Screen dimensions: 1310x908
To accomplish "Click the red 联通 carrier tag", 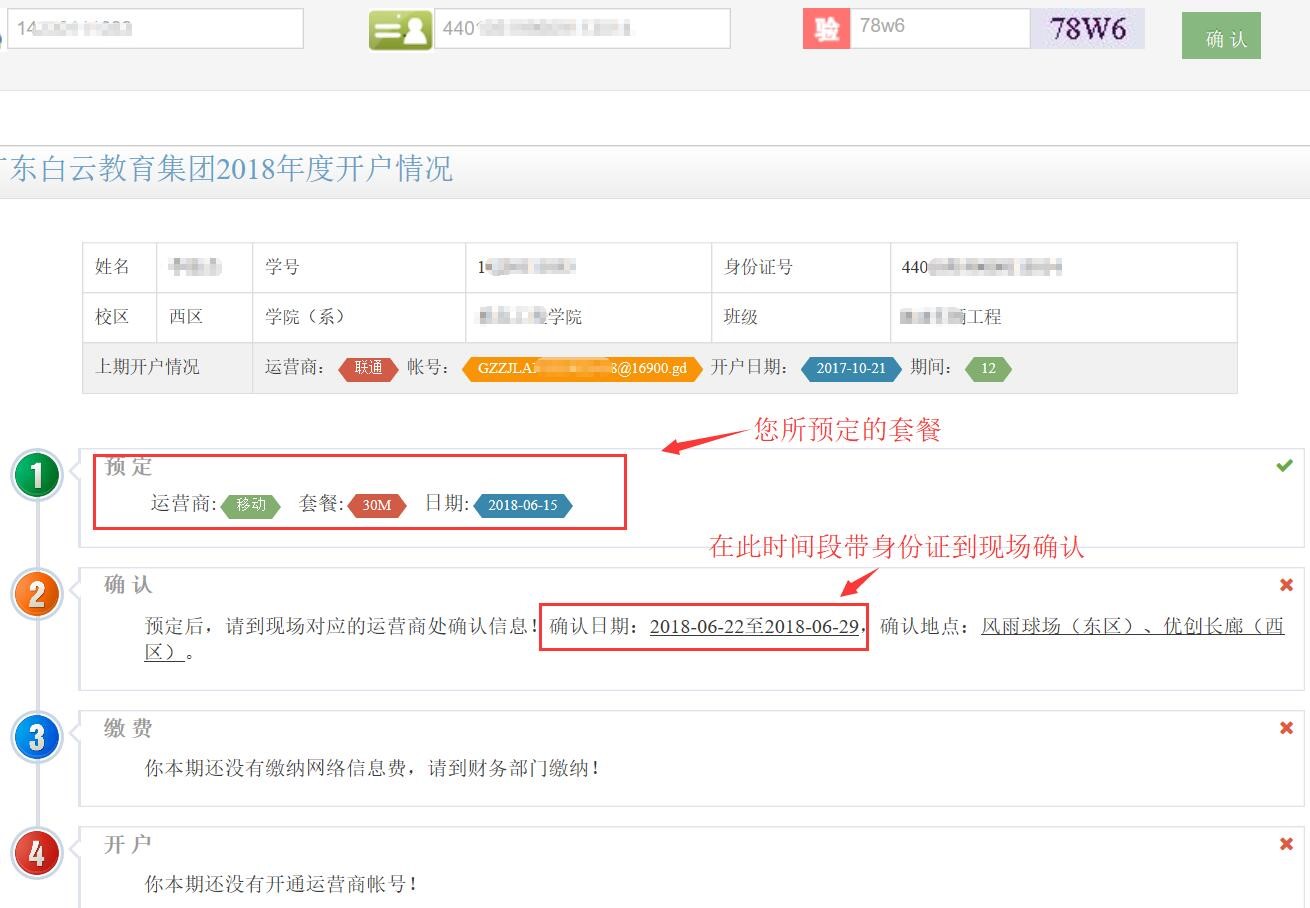I will pyautogui.click(x=368, y=368).
